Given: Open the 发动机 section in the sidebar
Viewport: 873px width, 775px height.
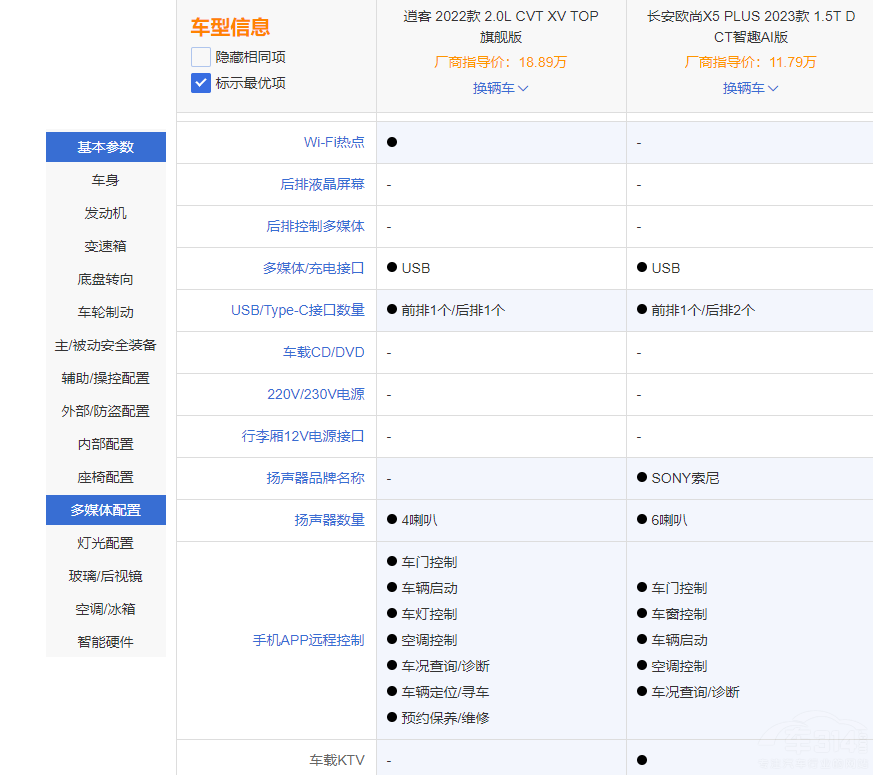Looking at the screenshot, I should point(105,212).
